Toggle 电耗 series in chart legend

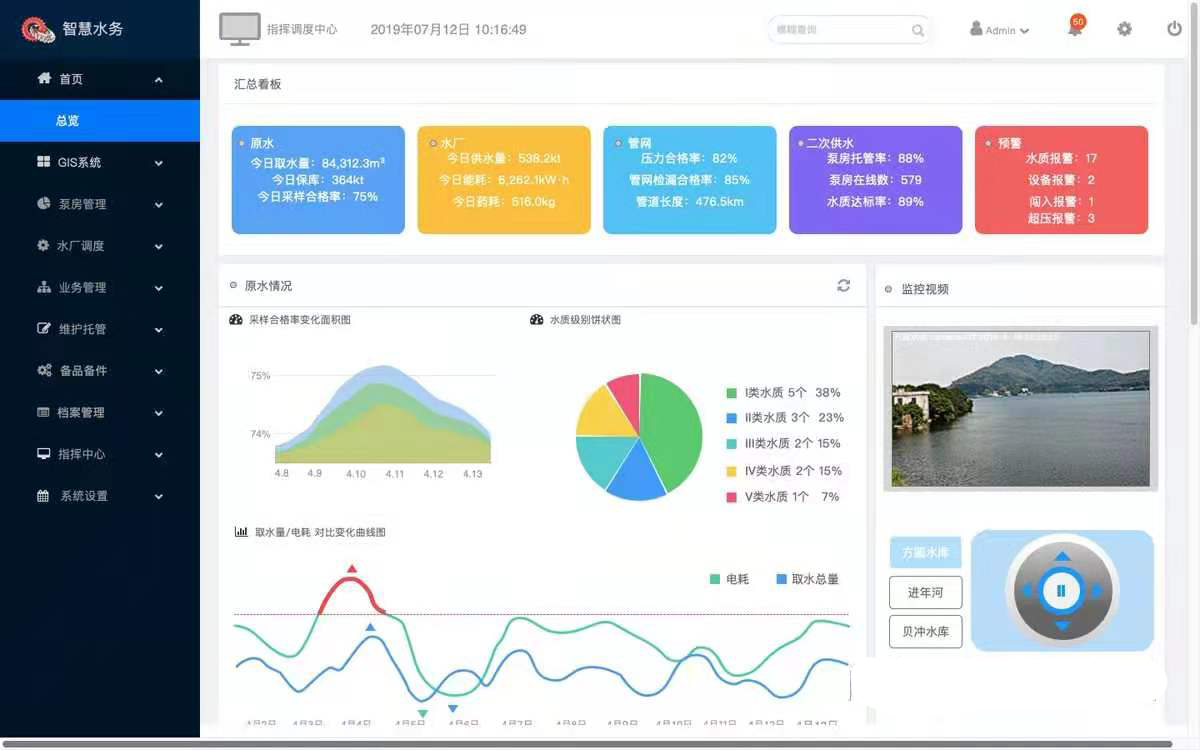[729, 579]
